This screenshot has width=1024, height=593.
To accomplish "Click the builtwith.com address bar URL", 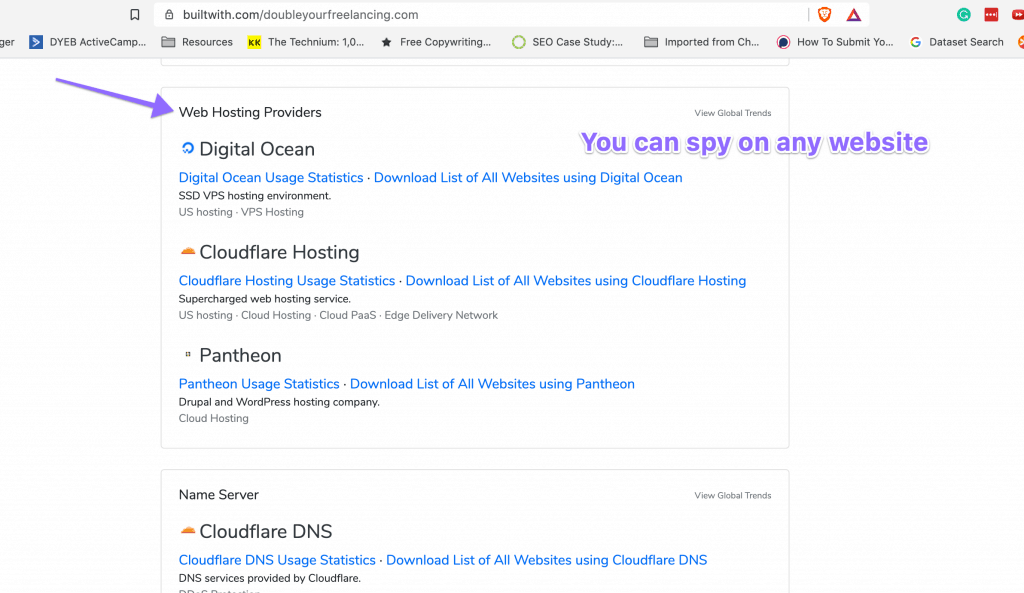I will click(300, 14).
